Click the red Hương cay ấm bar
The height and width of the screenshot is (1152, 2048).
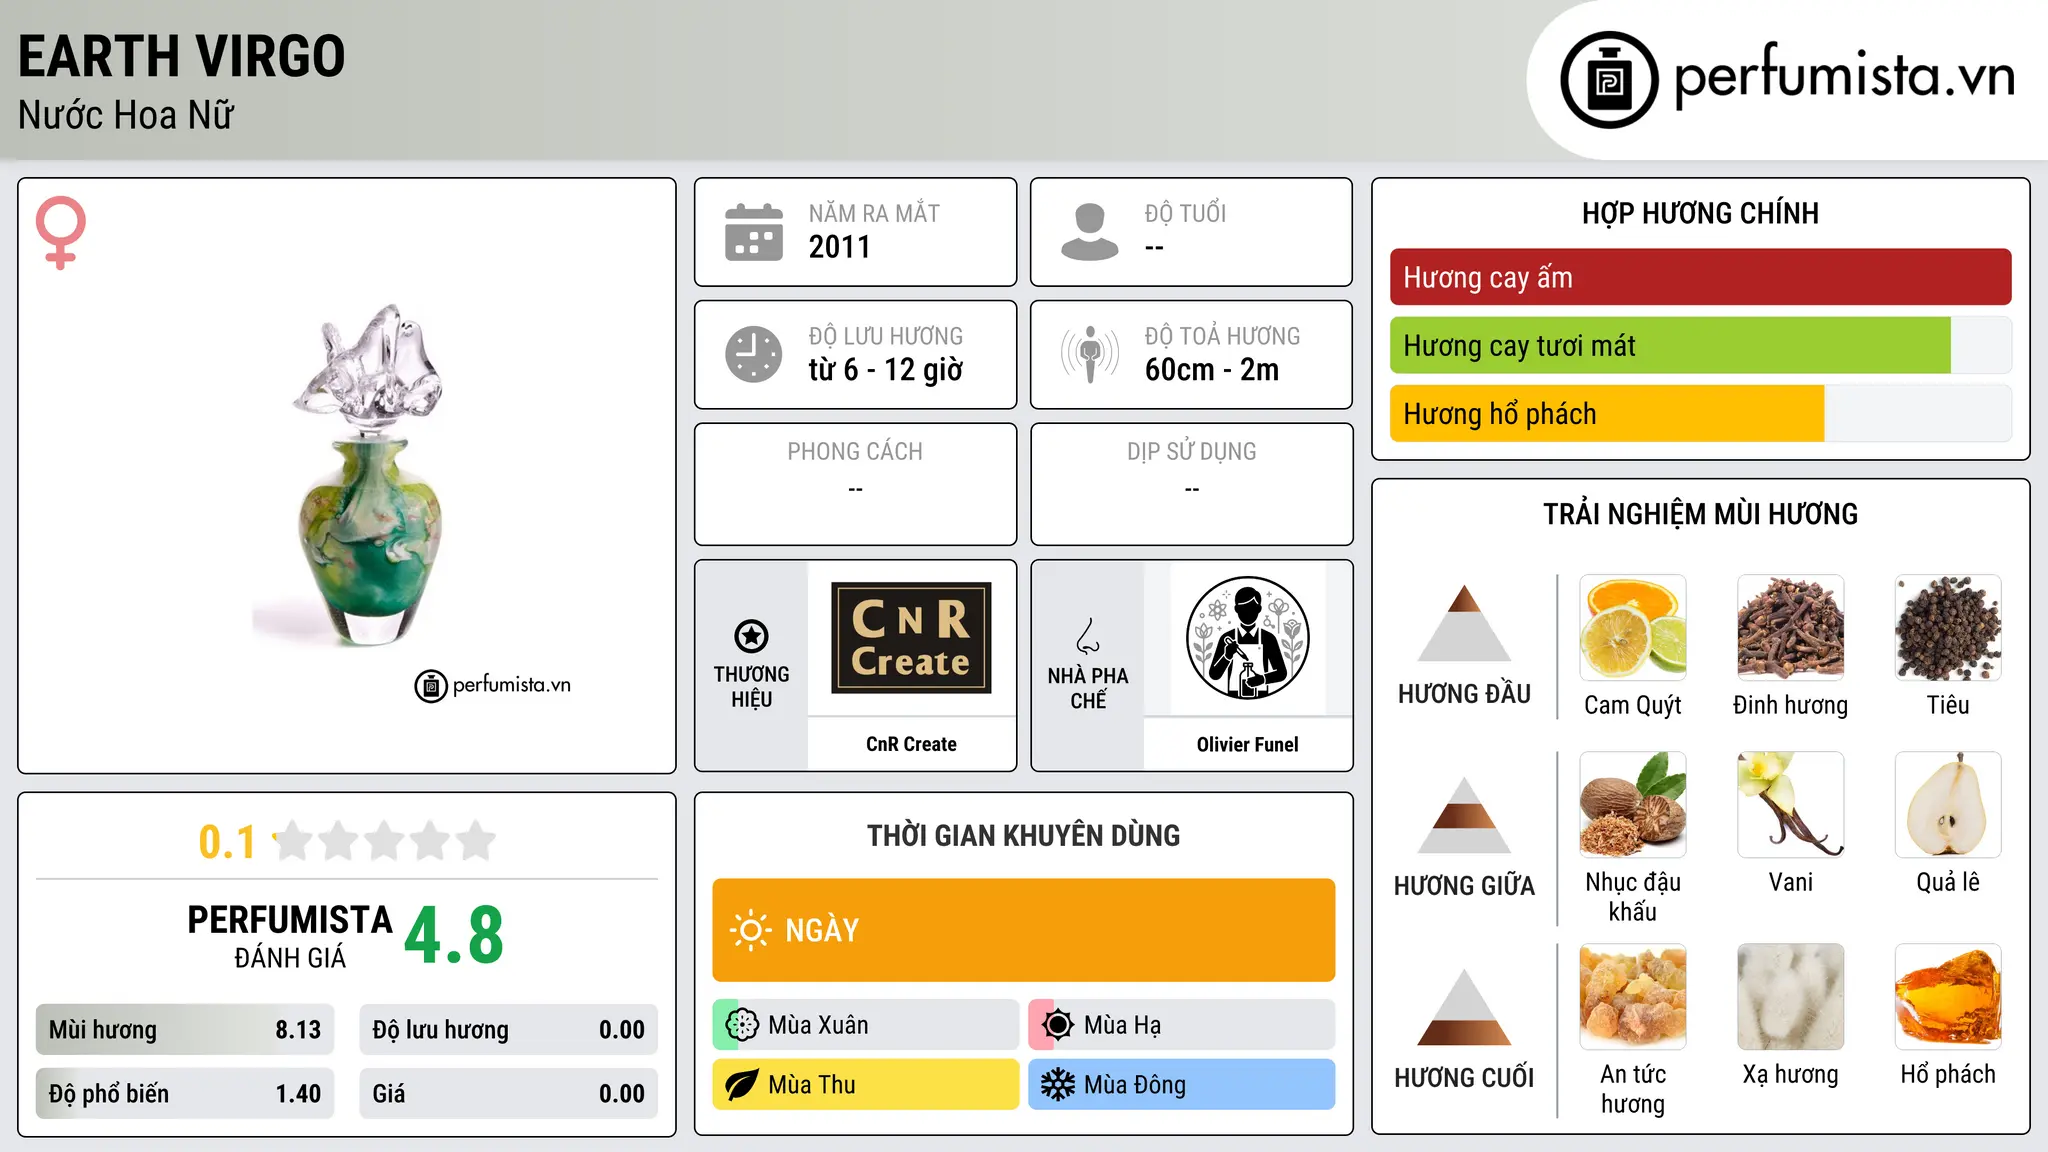point(1700,277)
